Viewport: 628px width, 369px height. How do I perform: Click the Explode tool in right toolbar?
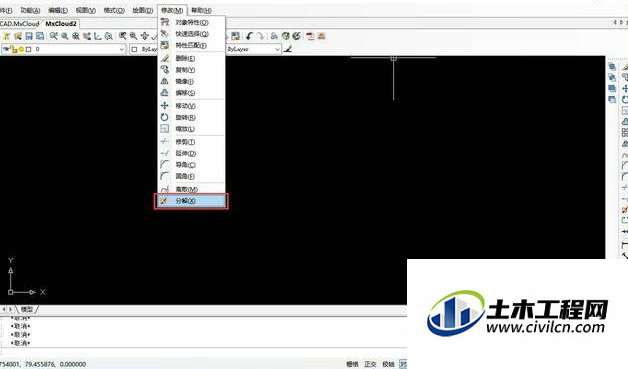[624, 210]
